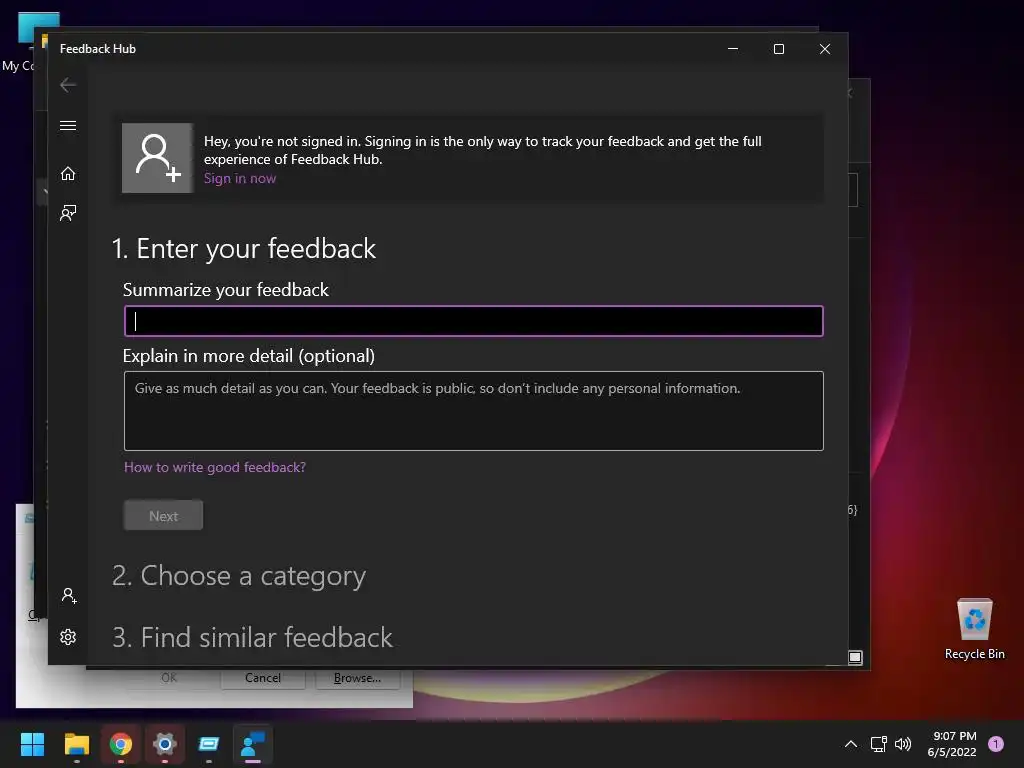Open the volume control icon

pos(903,744)
